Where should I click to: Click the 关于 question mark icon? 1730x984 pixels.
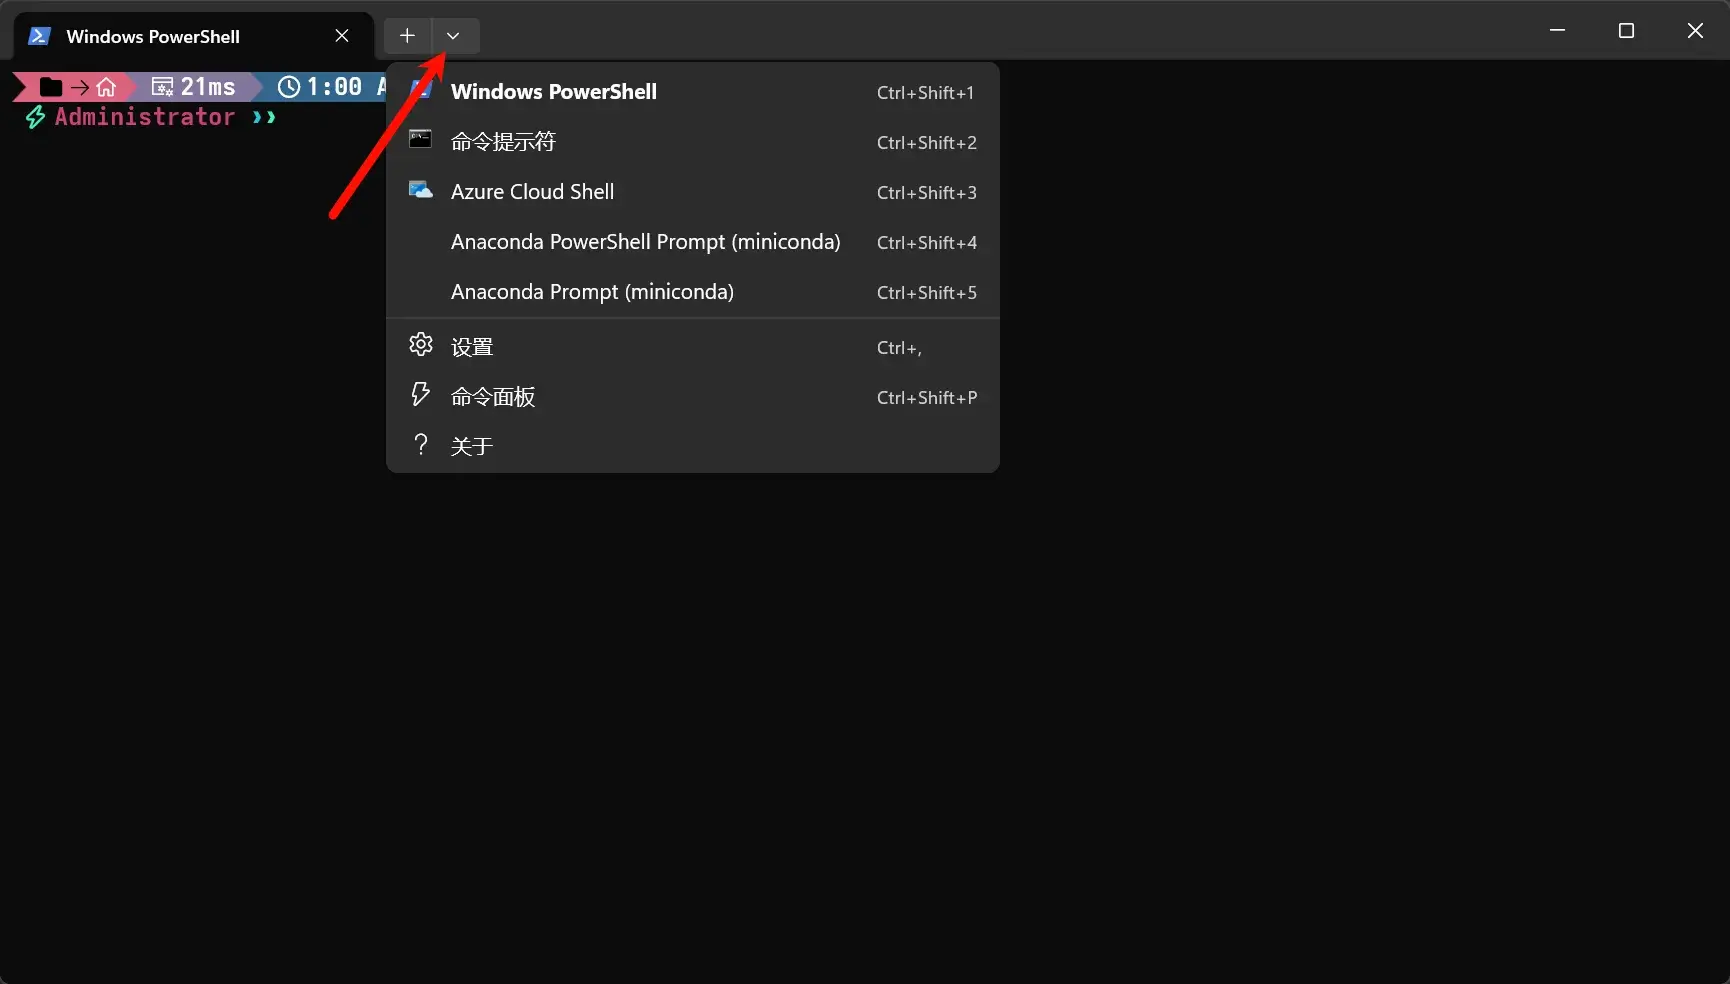(x=421, y=445)
